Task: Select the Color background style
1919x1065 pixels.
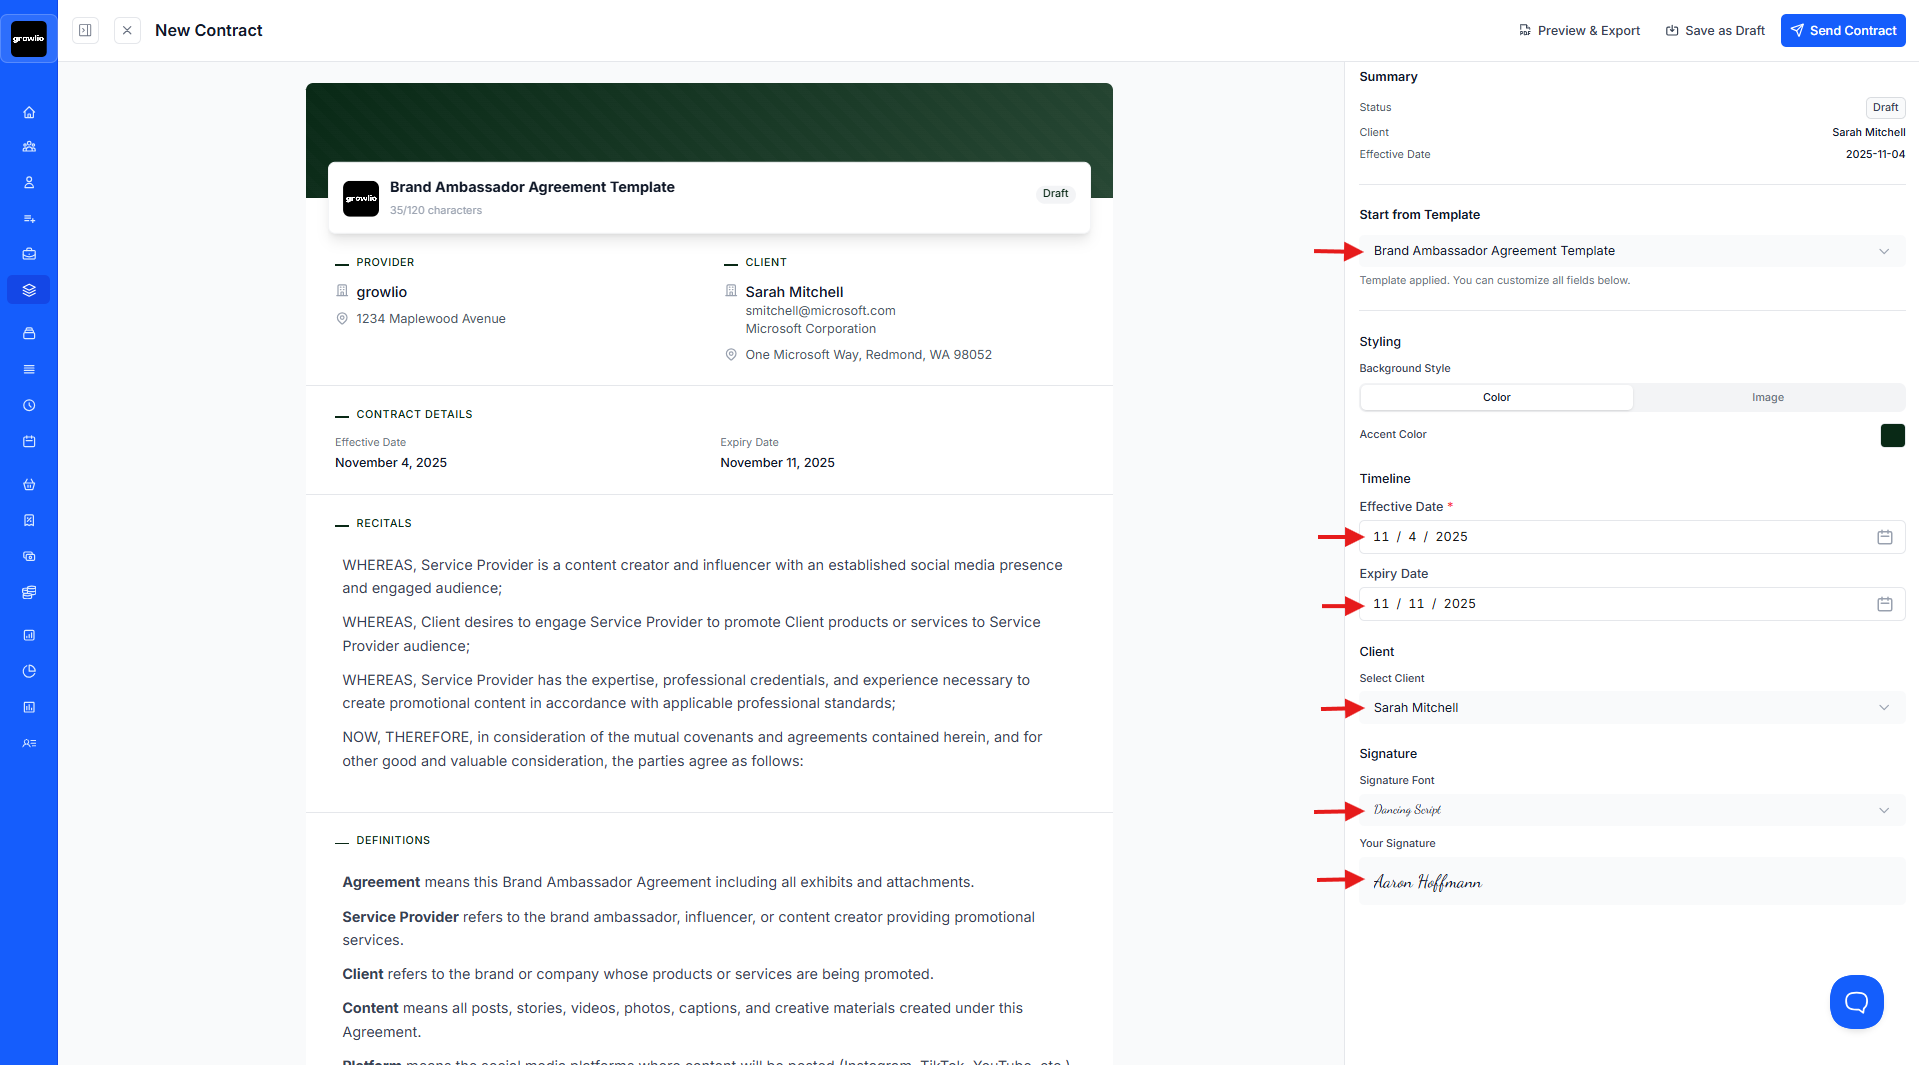Action: (x=1496, y=397)
